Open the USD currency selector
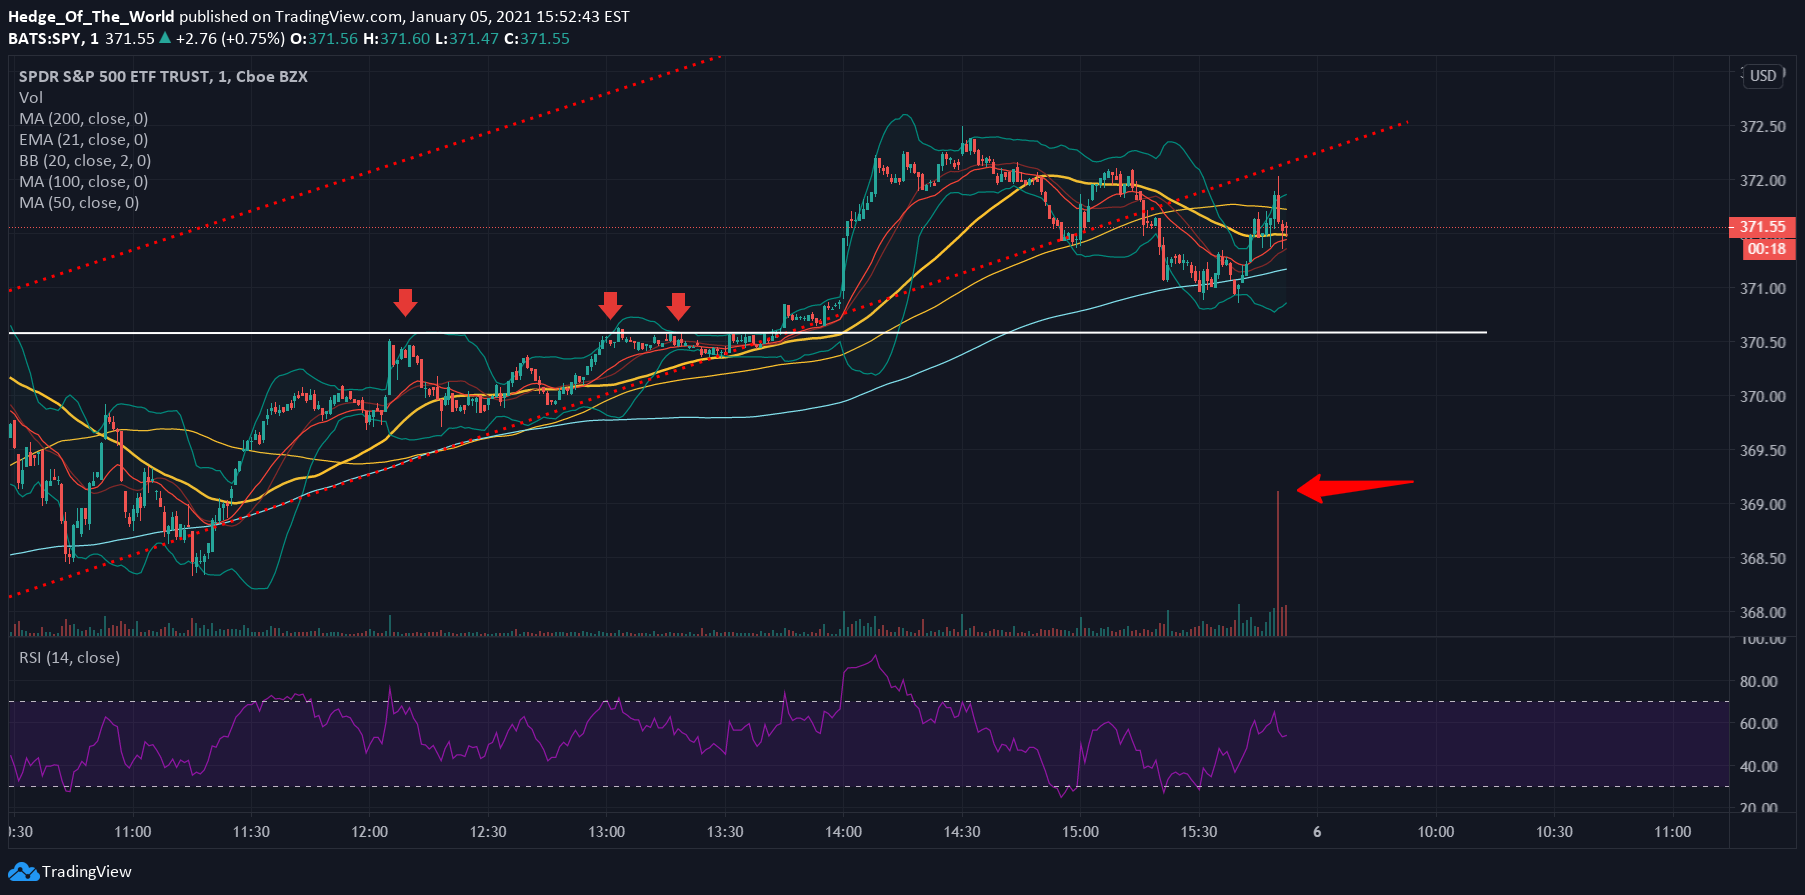This screenshot has width=1805, height=895. 1763,76
